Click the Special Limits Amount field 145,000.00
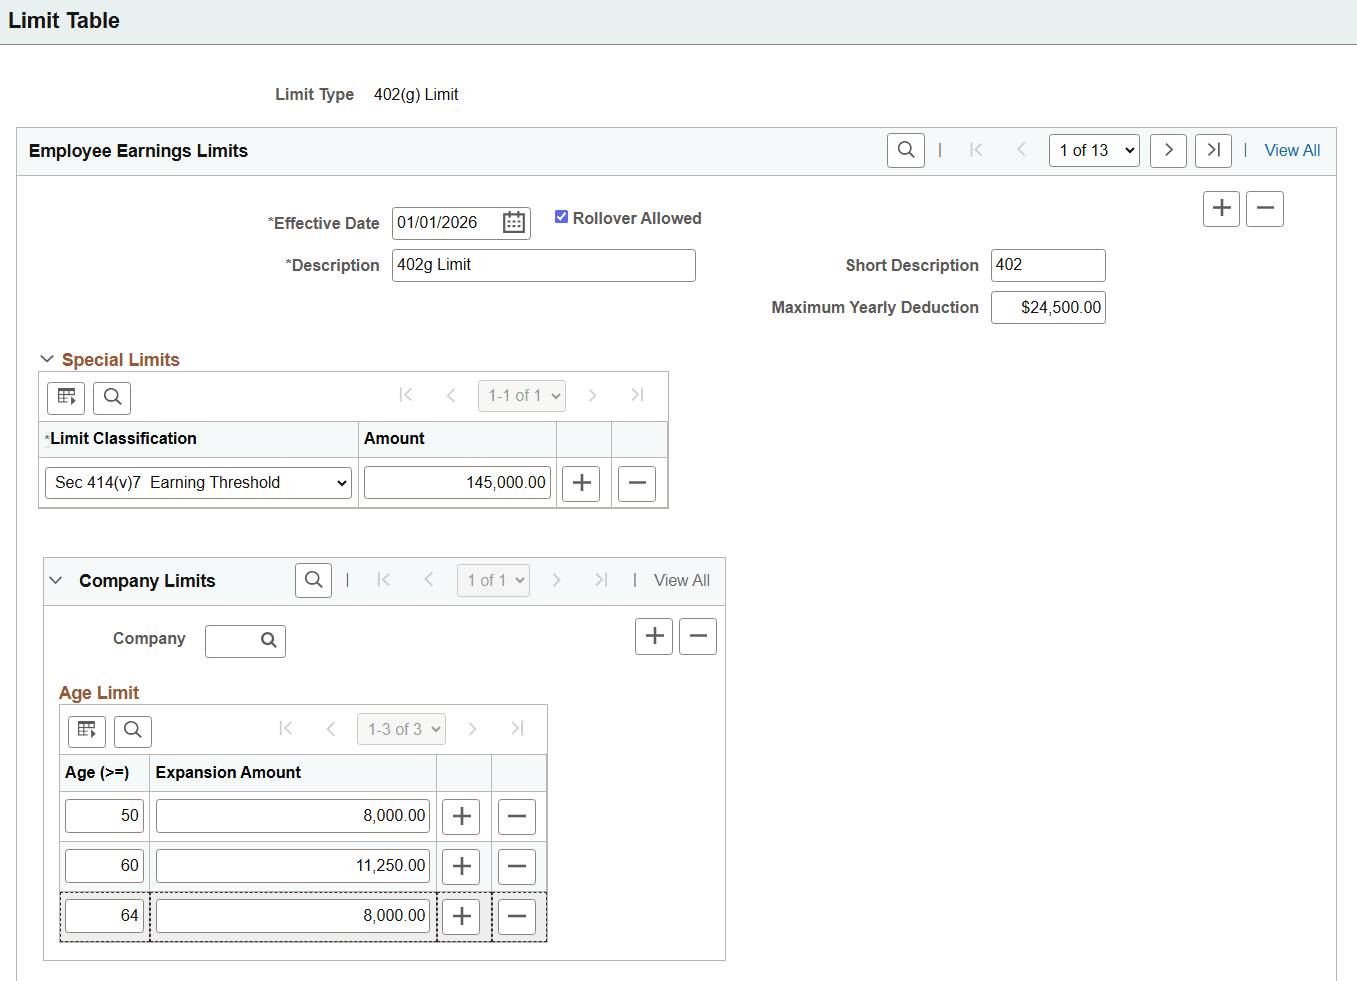The height and width of the screenshot is (981, 1357). pyautogui.click(x=457, y=483)
